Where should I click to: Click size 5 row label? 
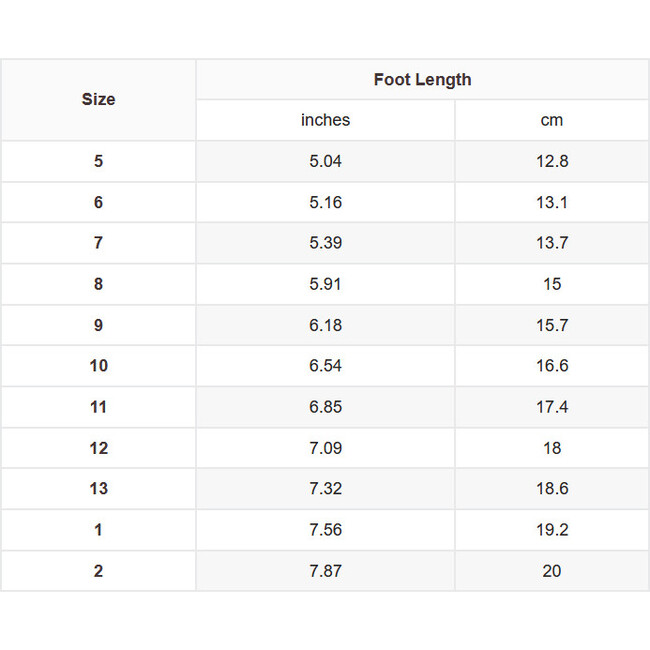click(98, 161)
